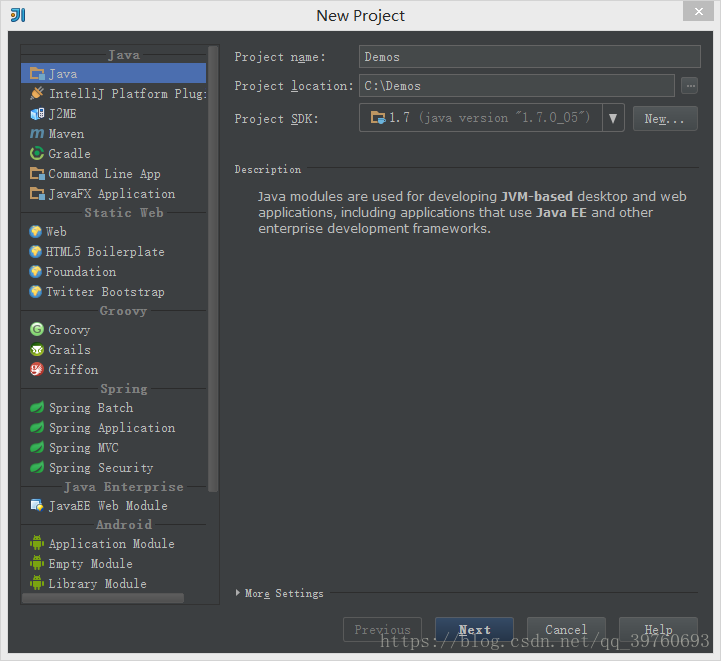721x661 pixels.
Task: Choose Command Line App template
Action: coord(114,173)
